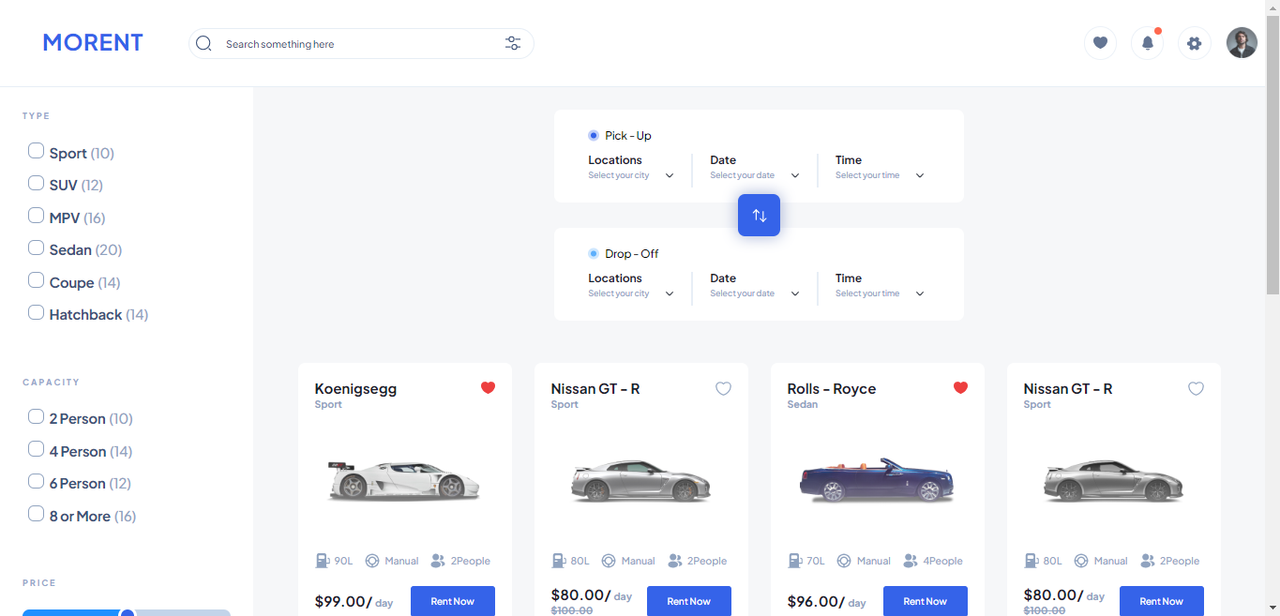The image size is (1280, 616).
Task: Check the Sport type filter
Action: point(36,151)
